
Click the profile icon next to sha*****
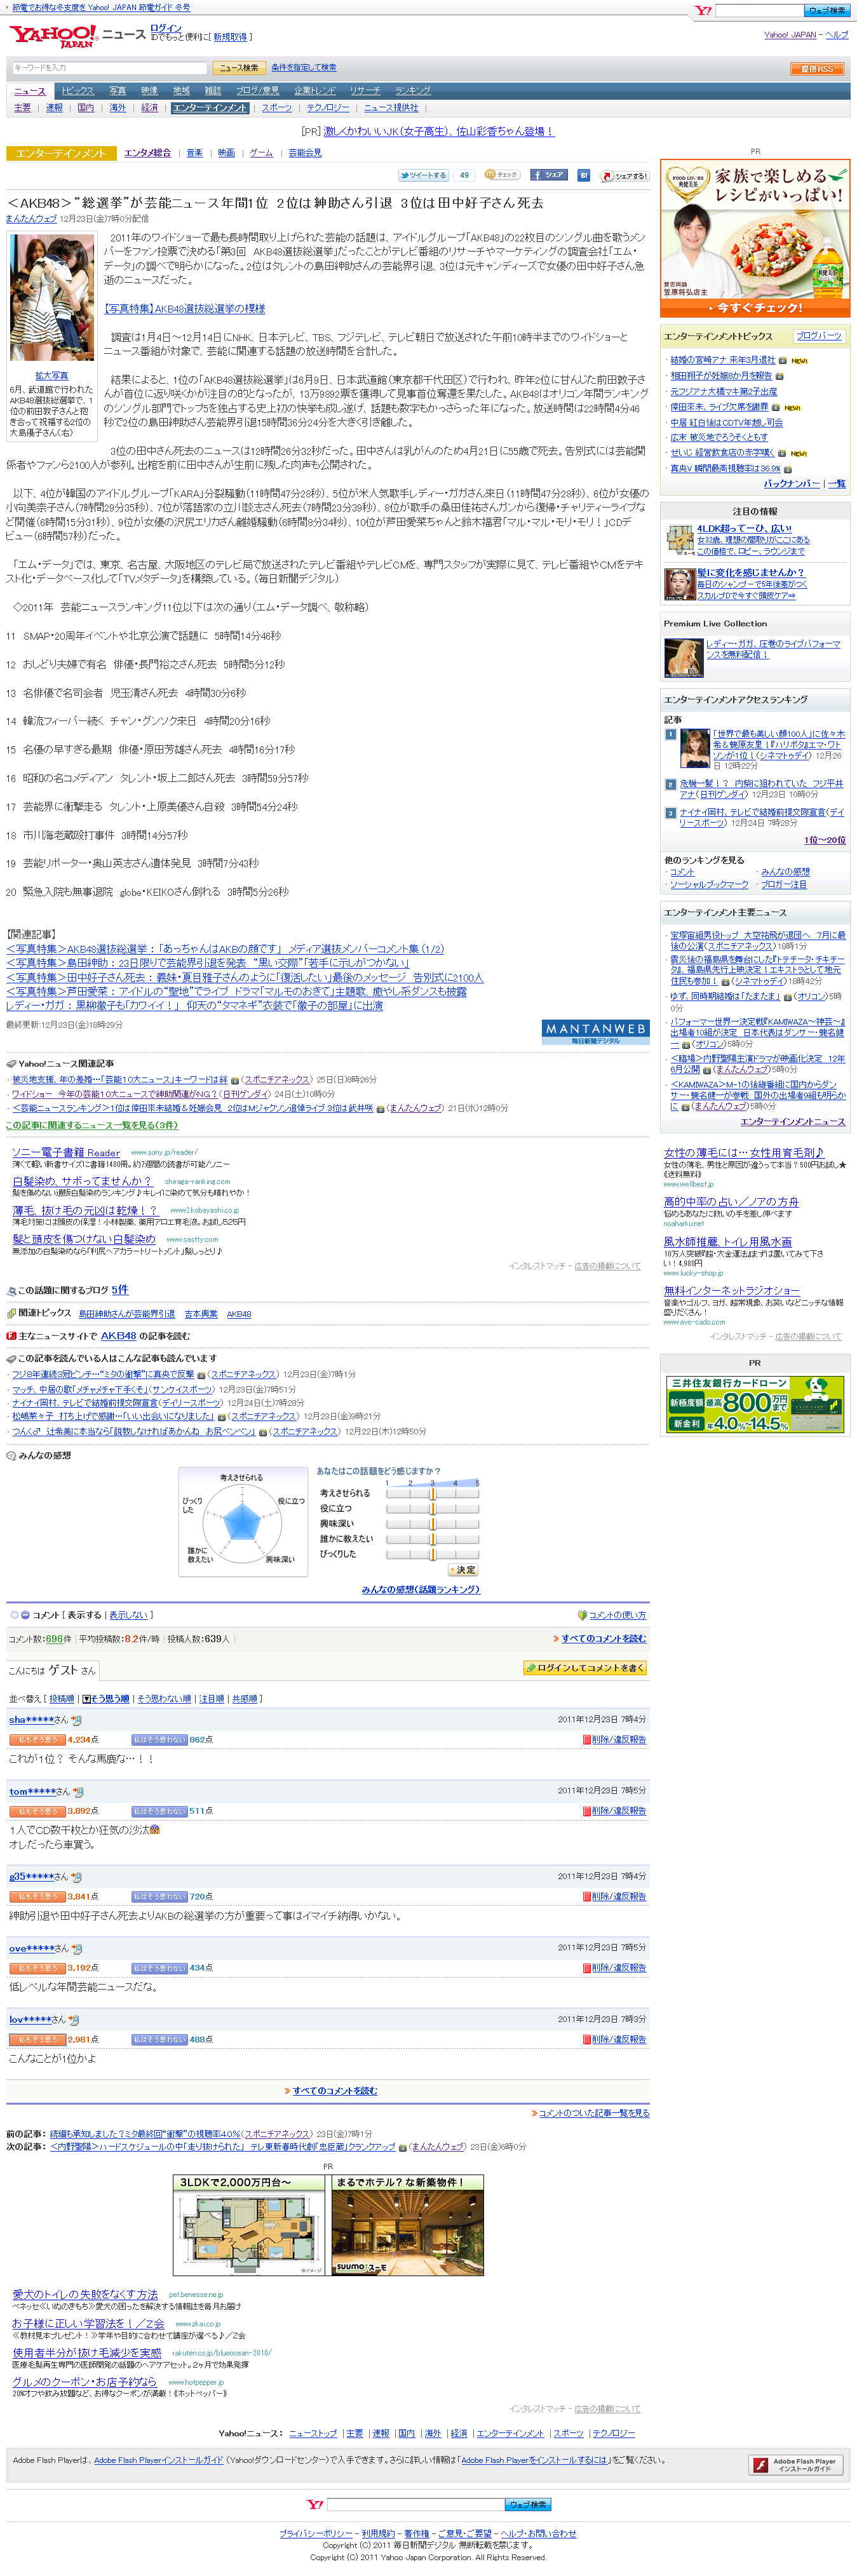pos(77,1720)
